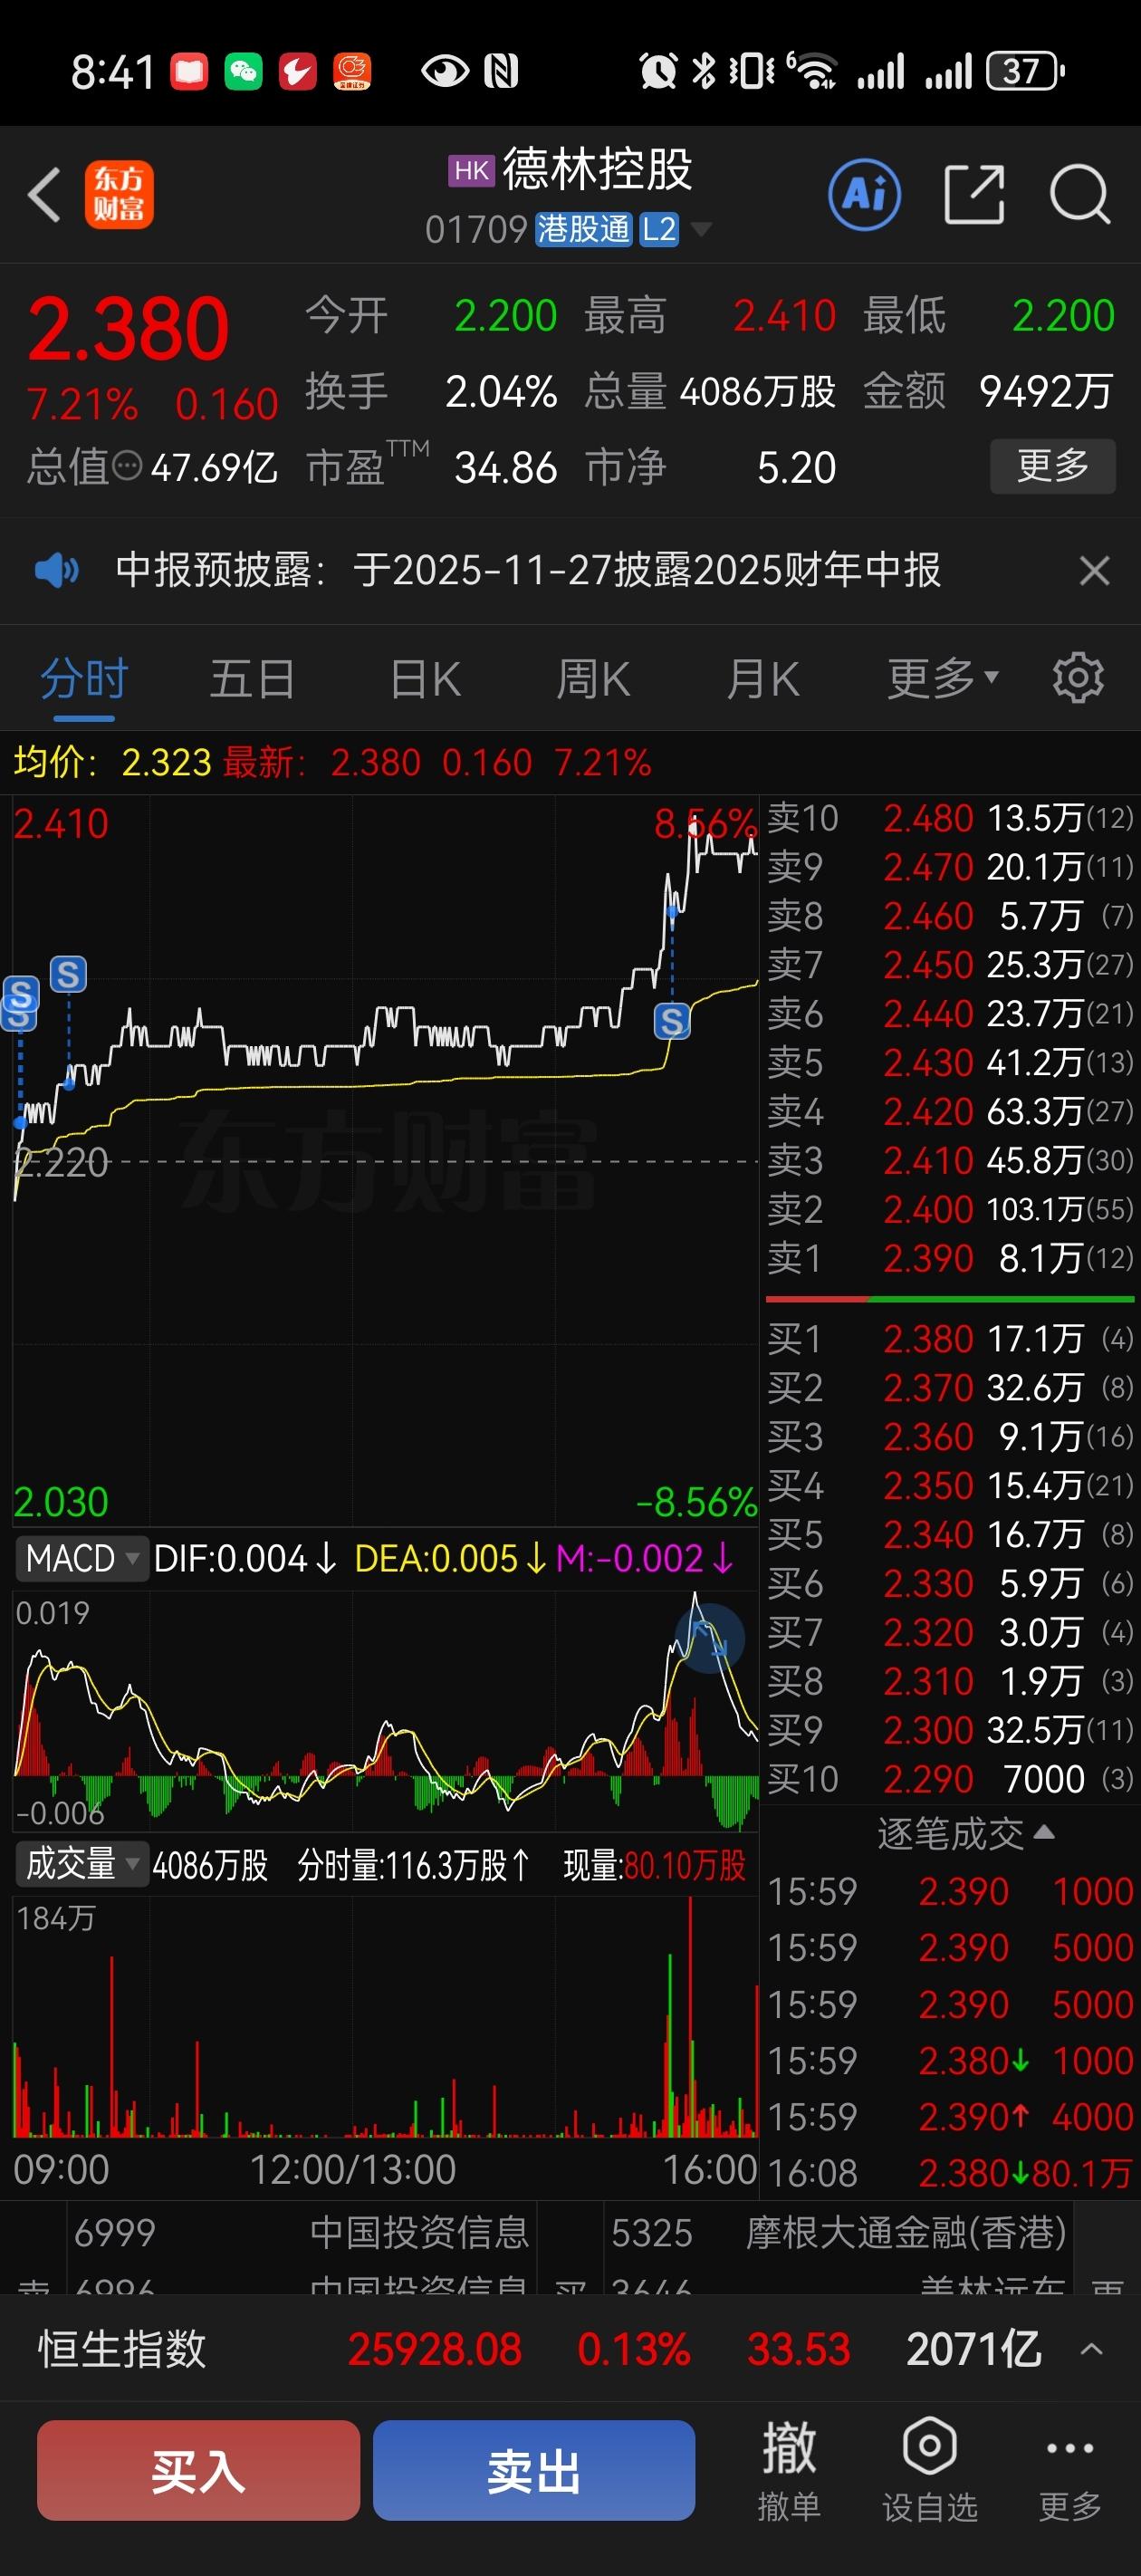Tap the volume bar chart
The image size is (1141, 2576).
point(385,2016)
